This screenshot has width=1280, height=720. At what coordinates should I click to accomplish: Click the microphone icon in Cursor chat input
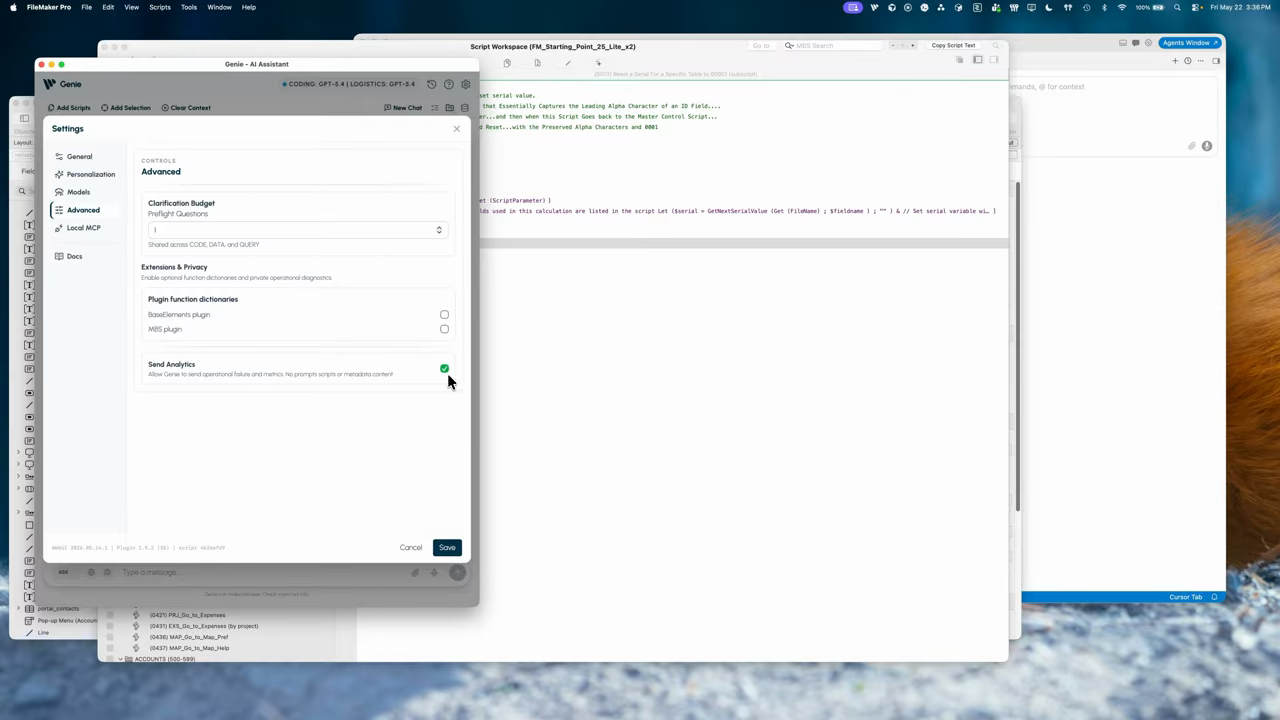tap(1207, 146)
